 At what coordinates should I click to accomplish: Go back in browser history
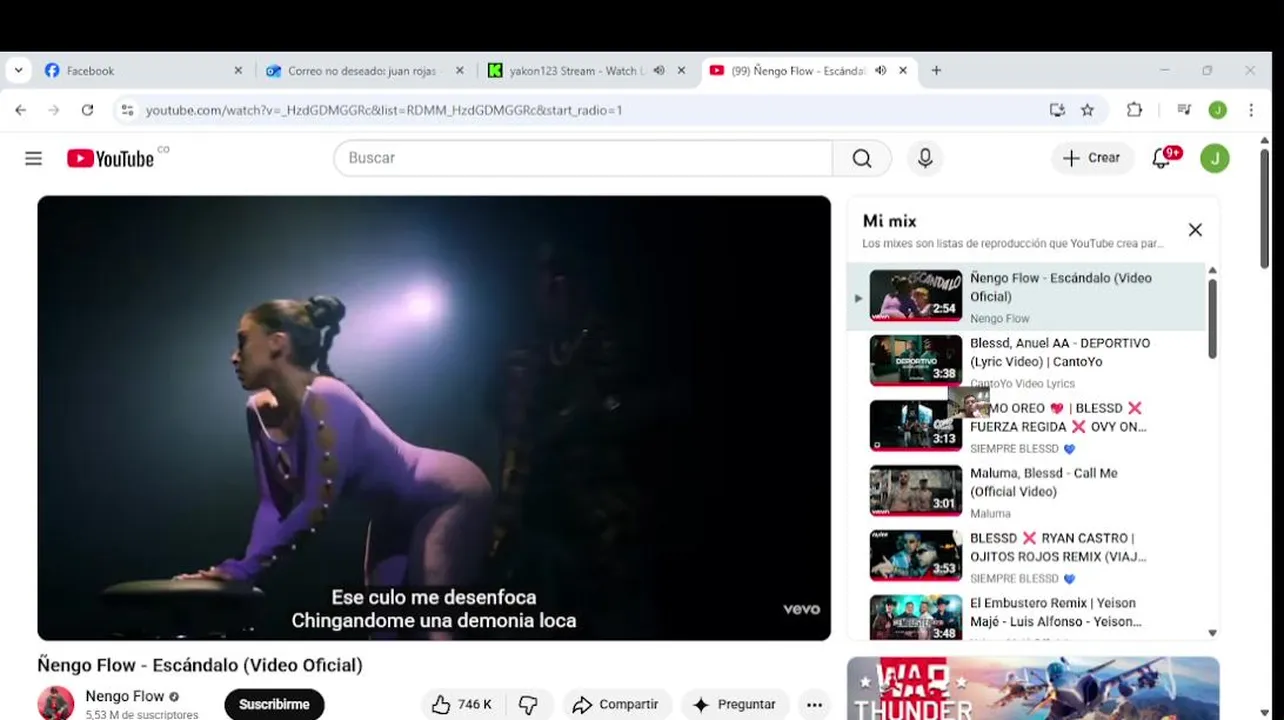(21, 110)
